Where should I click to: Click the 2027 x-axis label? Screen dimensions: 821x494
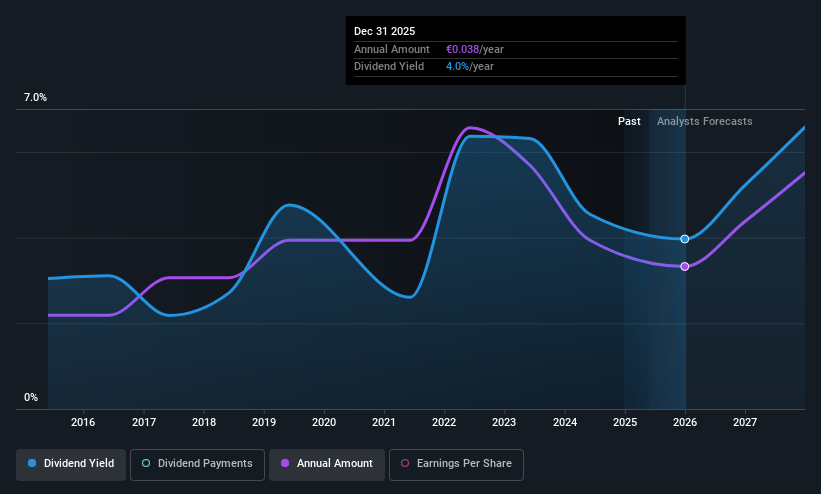[x=745, y=422]
